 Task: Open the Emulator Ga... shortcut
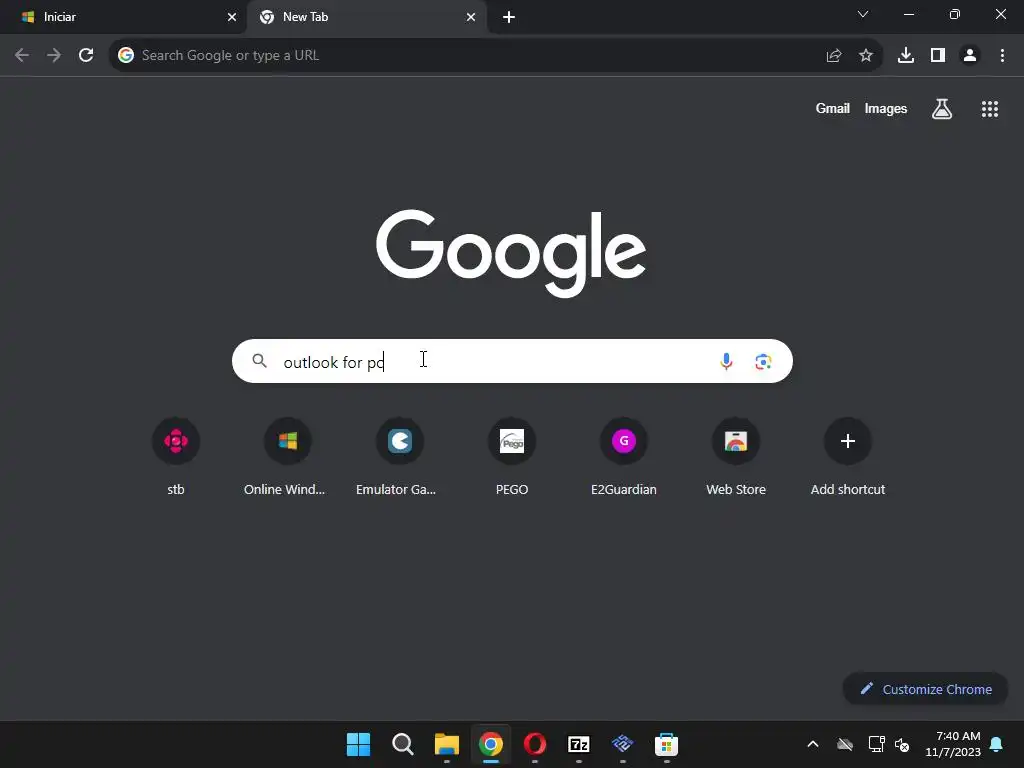pos(400,457)
